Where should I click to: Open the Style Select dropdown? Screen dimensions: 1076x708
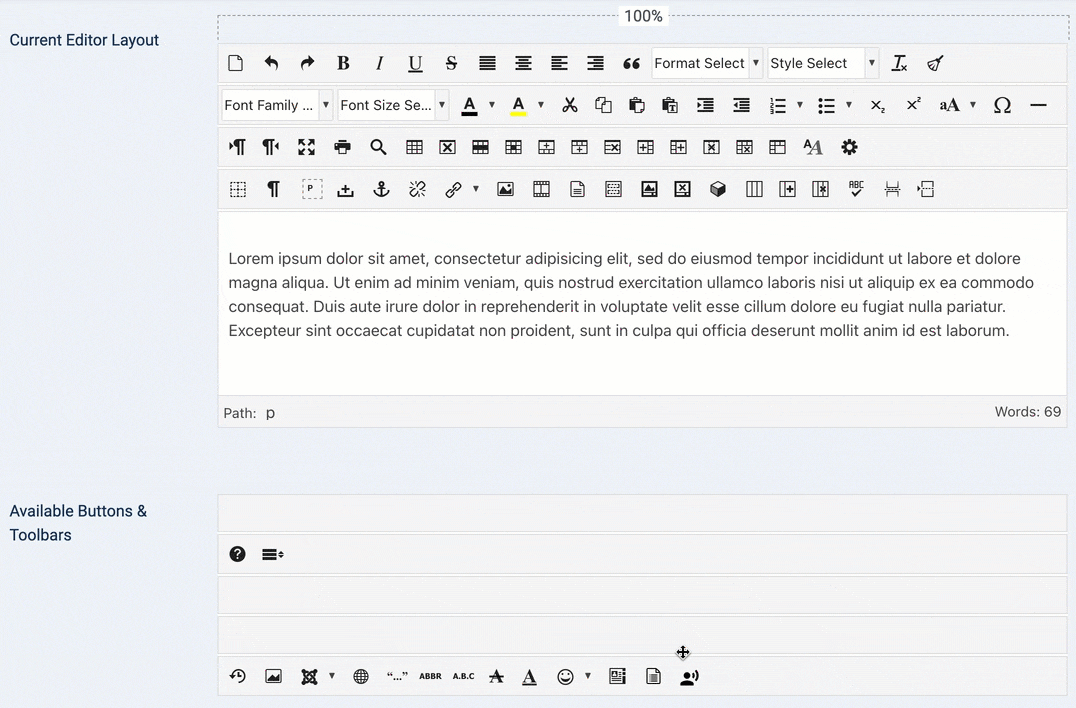[822, 63]
